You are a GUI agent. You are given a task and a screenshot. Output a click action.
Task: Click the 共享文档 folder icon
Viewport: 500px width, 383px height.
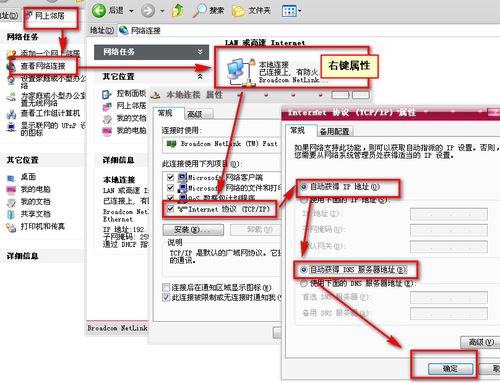(11, 214)
